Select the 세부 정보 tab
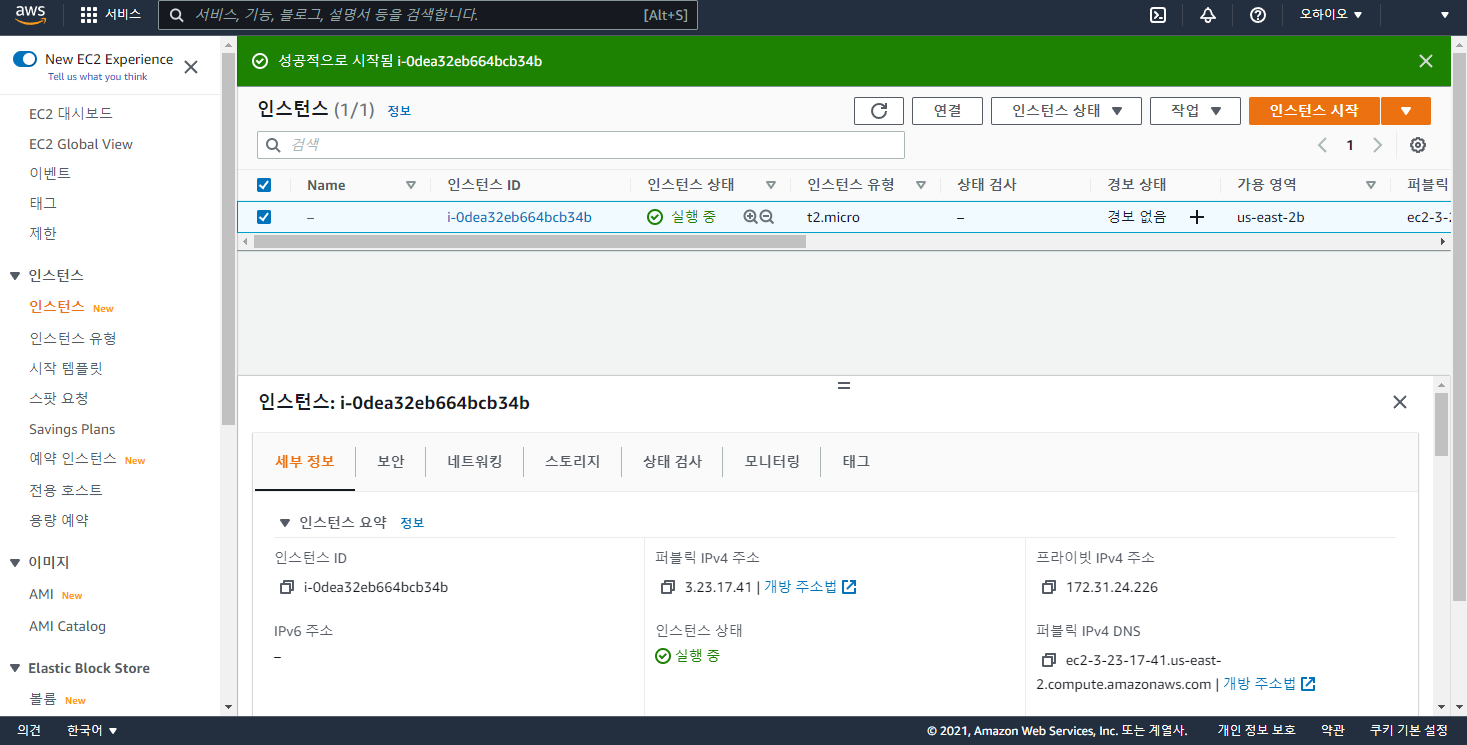 (x=305, y=462)
